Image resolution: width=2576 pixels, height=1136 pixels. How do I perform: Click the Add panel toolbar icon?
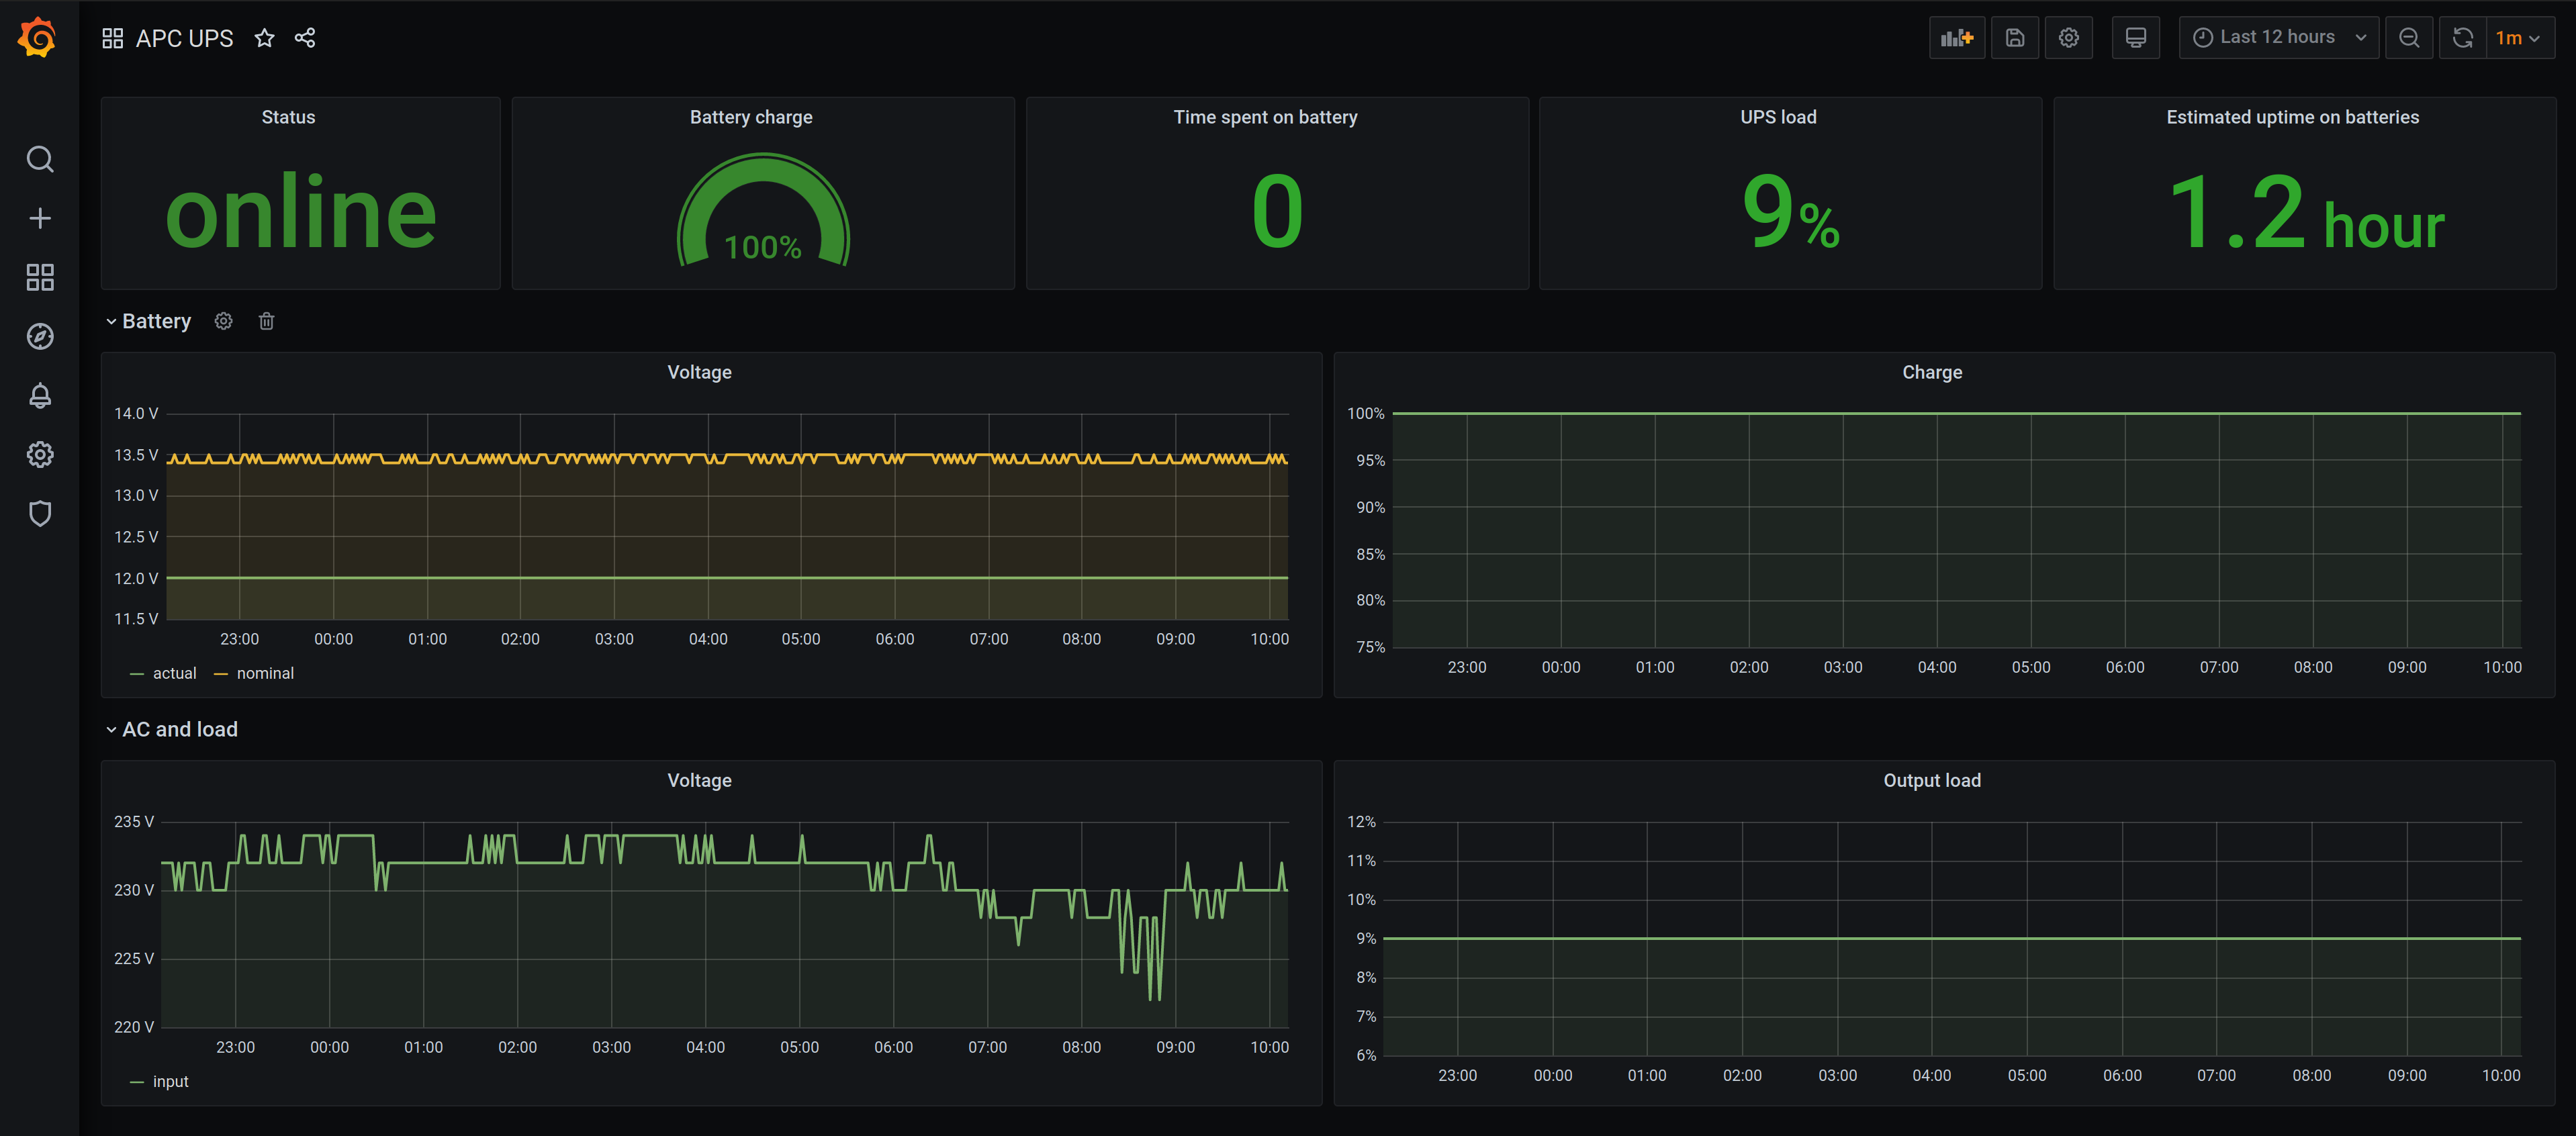1956,38
